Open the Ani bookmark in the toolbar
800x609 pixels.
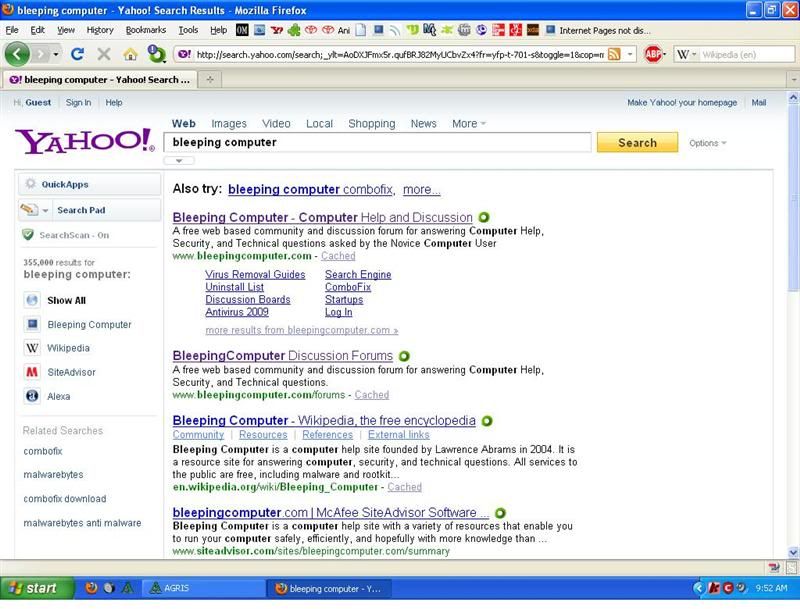344,31
